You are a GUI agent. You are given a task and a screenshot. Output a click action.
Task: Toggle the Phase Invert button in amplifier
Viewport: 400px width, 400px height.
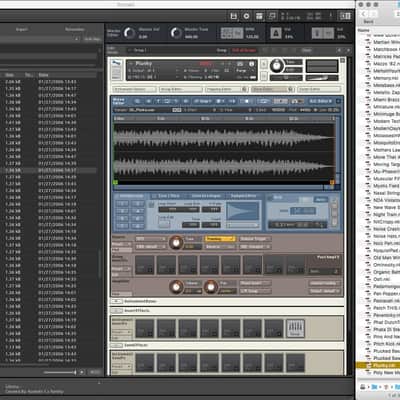tap(255, 283)
